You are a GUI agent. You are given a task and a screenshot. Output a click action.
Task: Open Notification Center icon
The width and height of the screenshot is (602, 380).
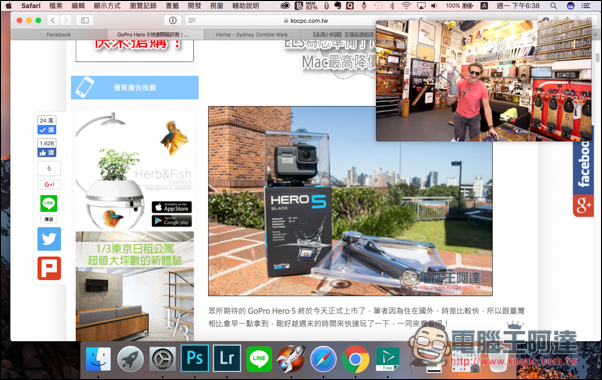click(586, 5)
